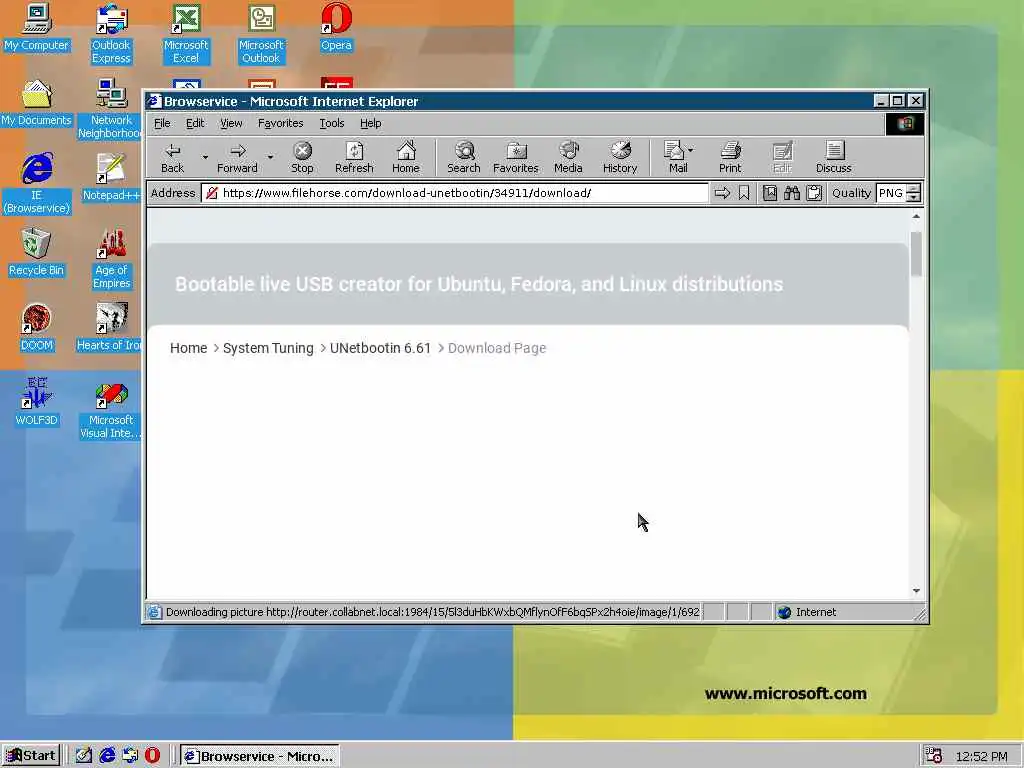
Task: Click the Quality PNG value field
Action: [x=891, y=193]
